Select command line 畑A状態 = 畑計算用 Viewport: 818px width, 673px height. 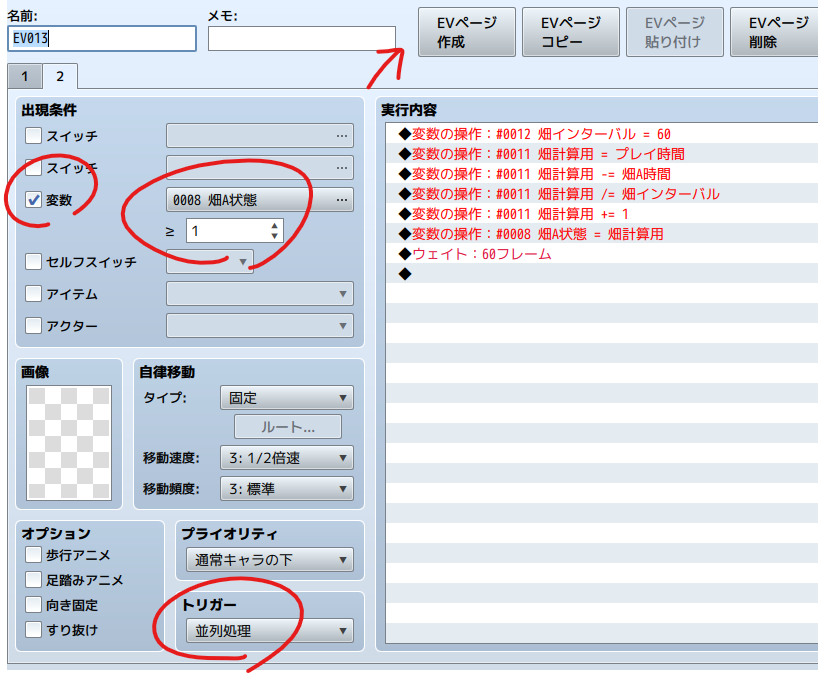602,234
